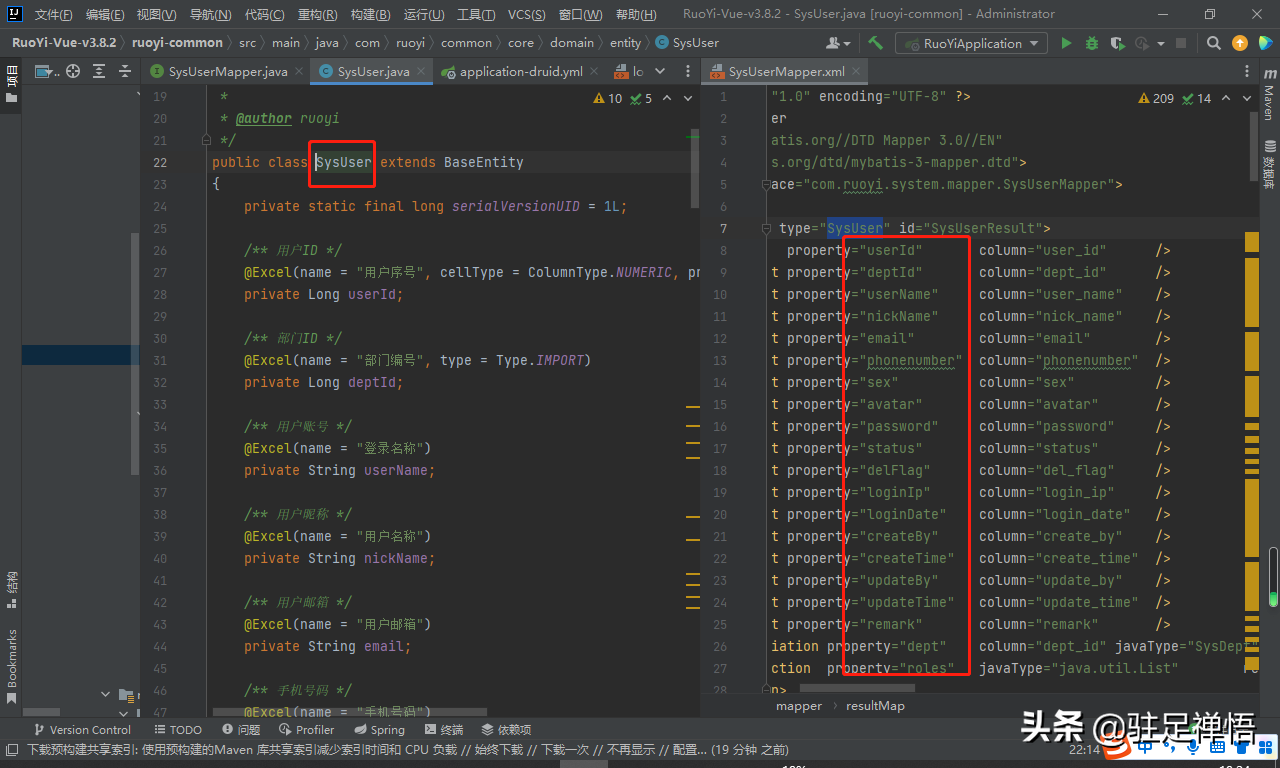Click the Build project hammer icon
This screenshot has height=768, width=1280.
click(875, 43)
